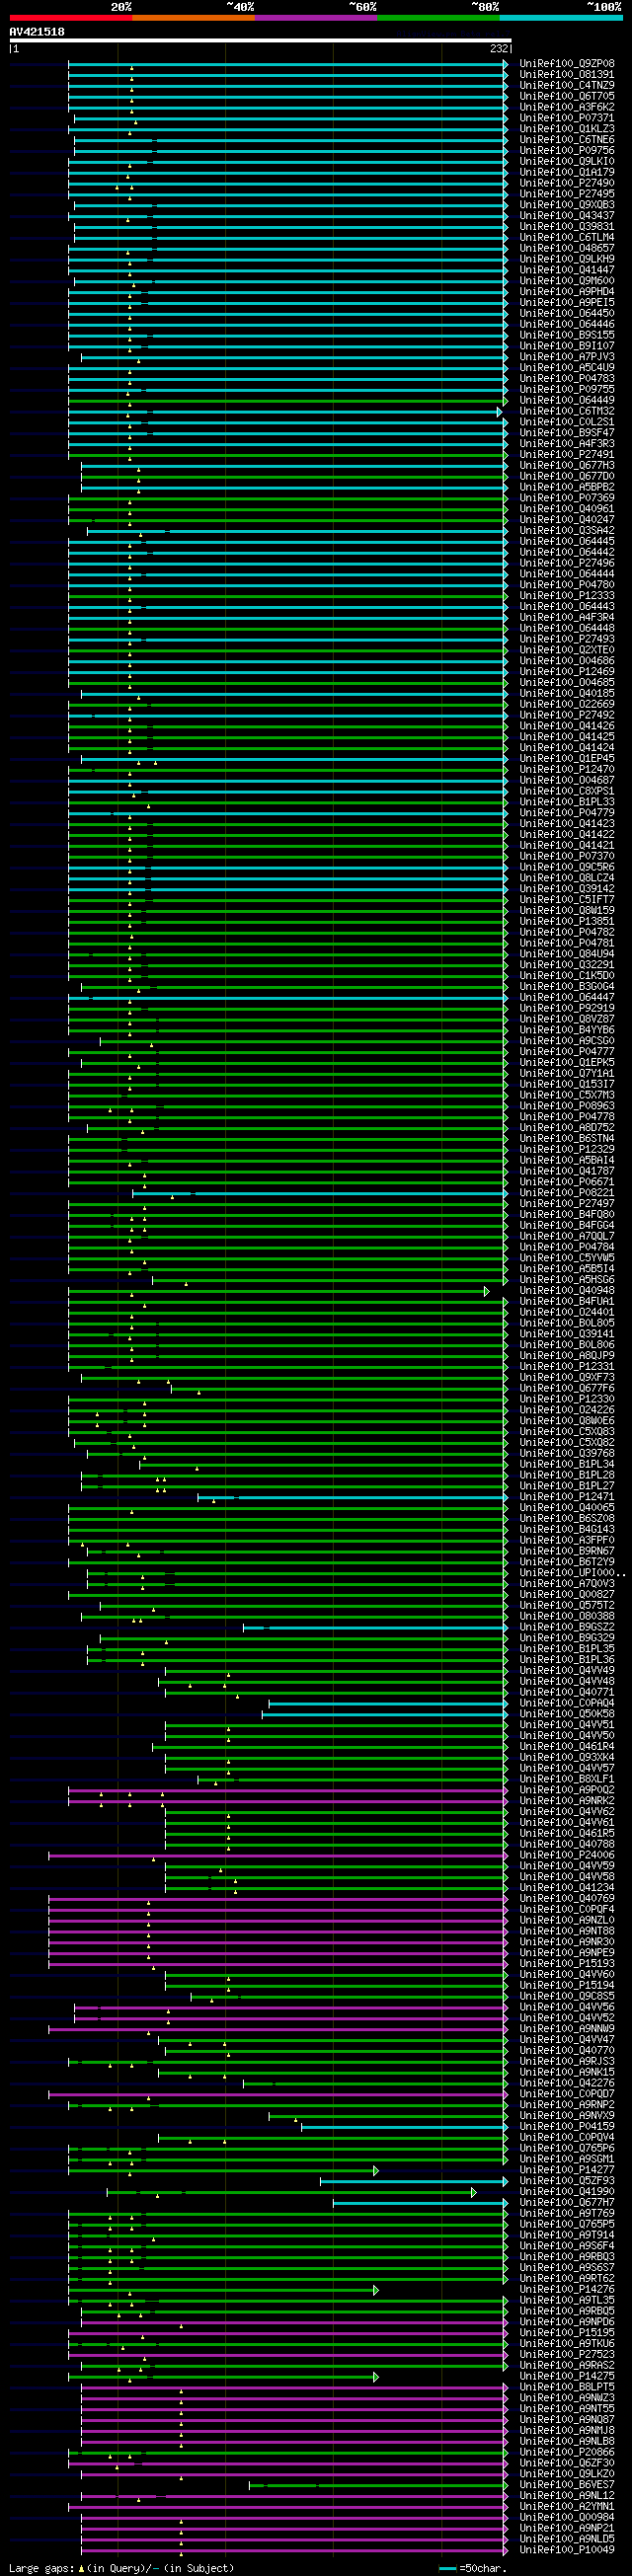632x2576 pixels.
Task: Select the truncated UniRef100_UPI000.. label
Action: [x=573, y=1573]
